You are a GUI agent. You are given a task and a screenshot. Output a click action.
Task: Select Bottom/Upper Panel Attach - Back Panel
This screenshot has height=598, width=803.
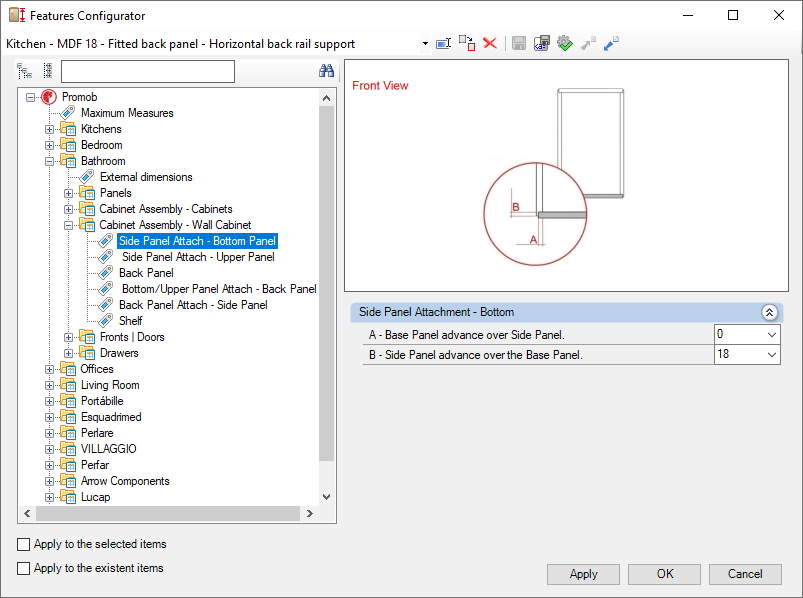coord(219,289)
